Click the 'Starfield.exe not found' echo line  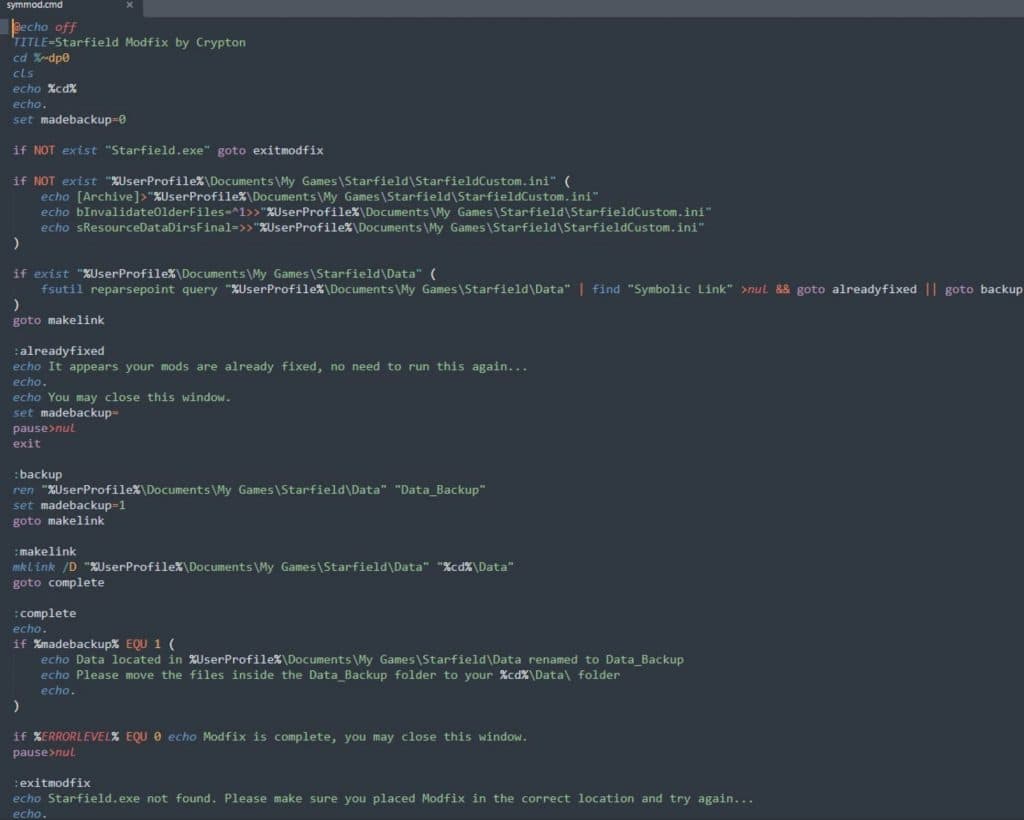point(382,798)
